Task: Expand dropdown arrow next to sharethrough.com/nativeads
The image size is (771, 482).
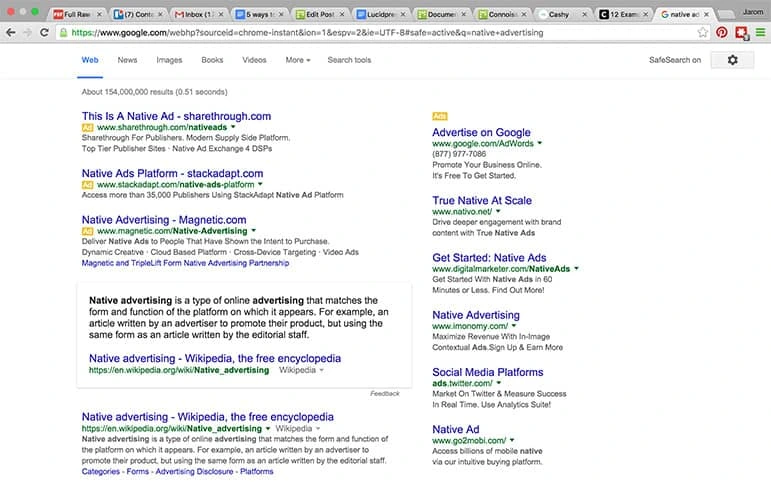Action: pyautogui.click(x=233, y=127)
